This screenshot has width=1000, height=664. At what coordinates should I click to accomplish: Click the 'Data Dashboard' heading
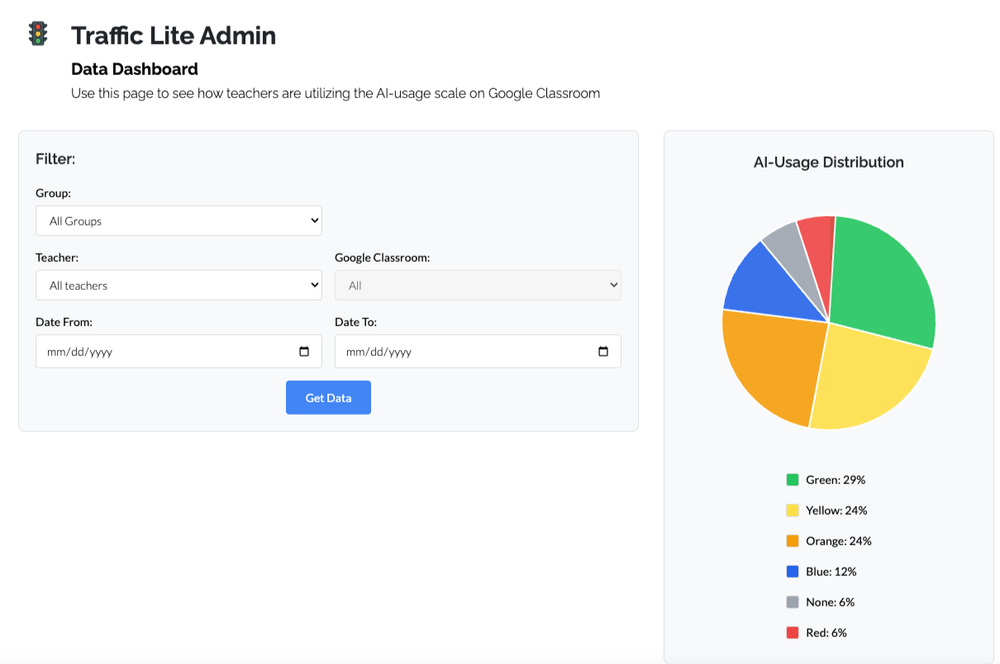[135, 69]
